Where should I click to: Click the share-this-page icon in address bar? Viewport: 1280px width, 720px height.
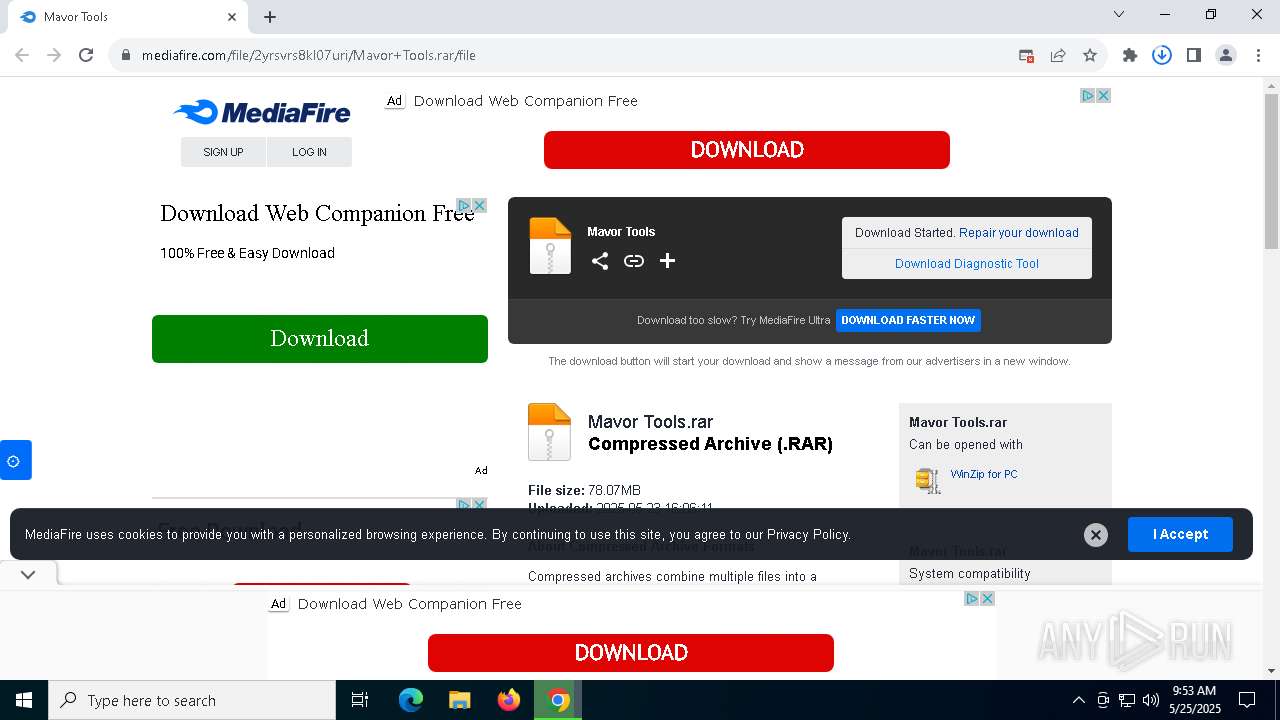click(x=1058, y=55)
